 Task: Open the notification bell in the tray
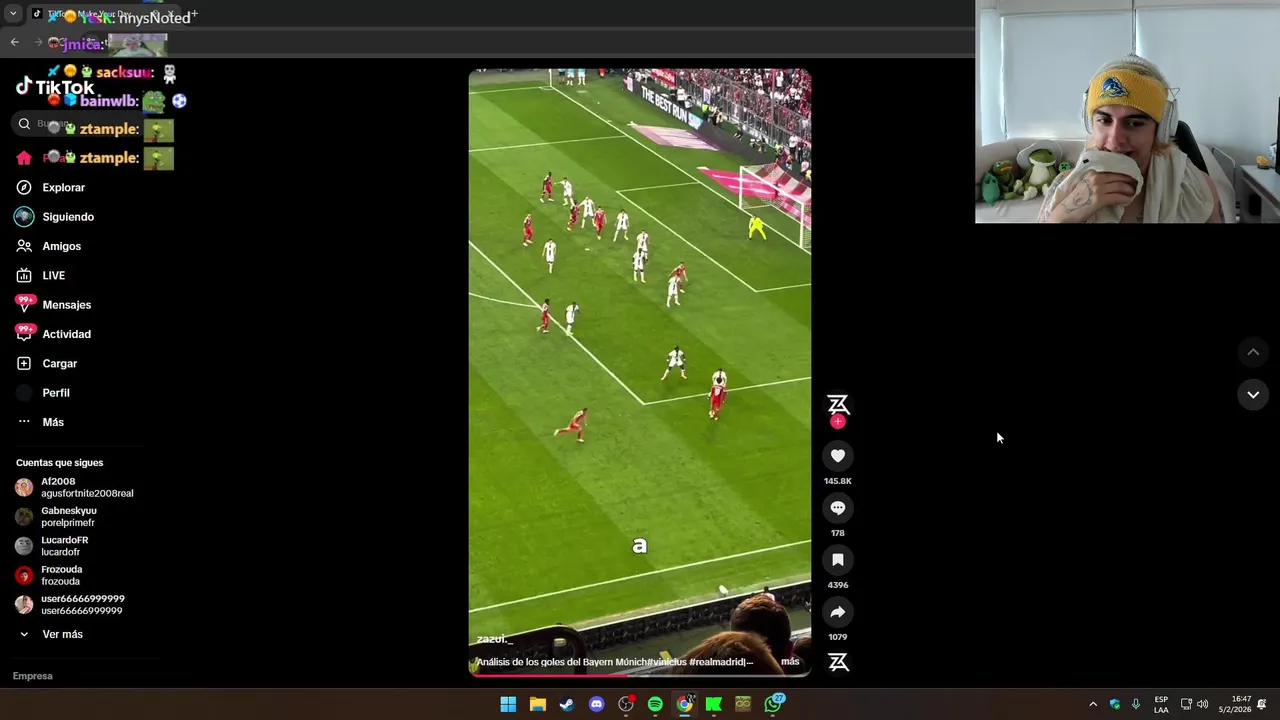pyautogui.click(x=1262, y=704)
